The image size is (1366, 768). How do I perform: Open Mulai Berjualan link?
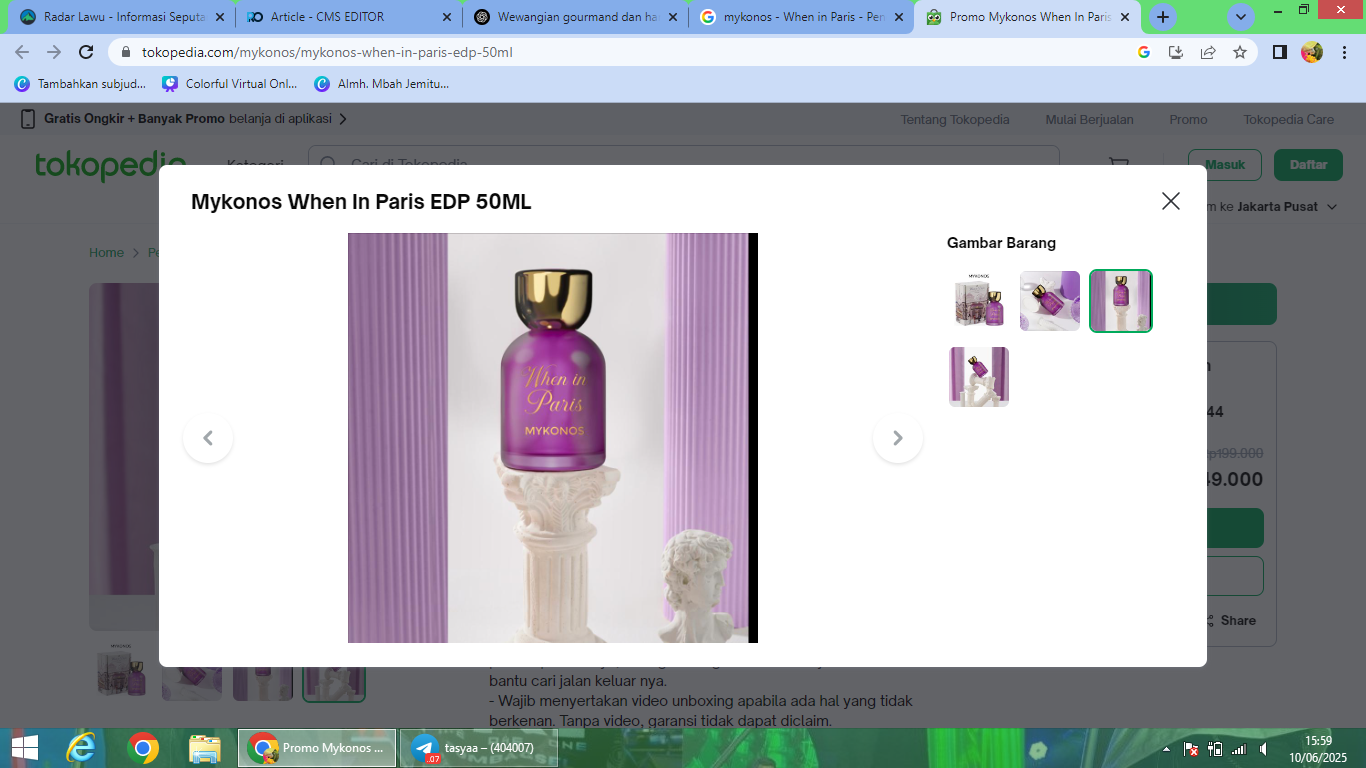tap(1089, 119)
